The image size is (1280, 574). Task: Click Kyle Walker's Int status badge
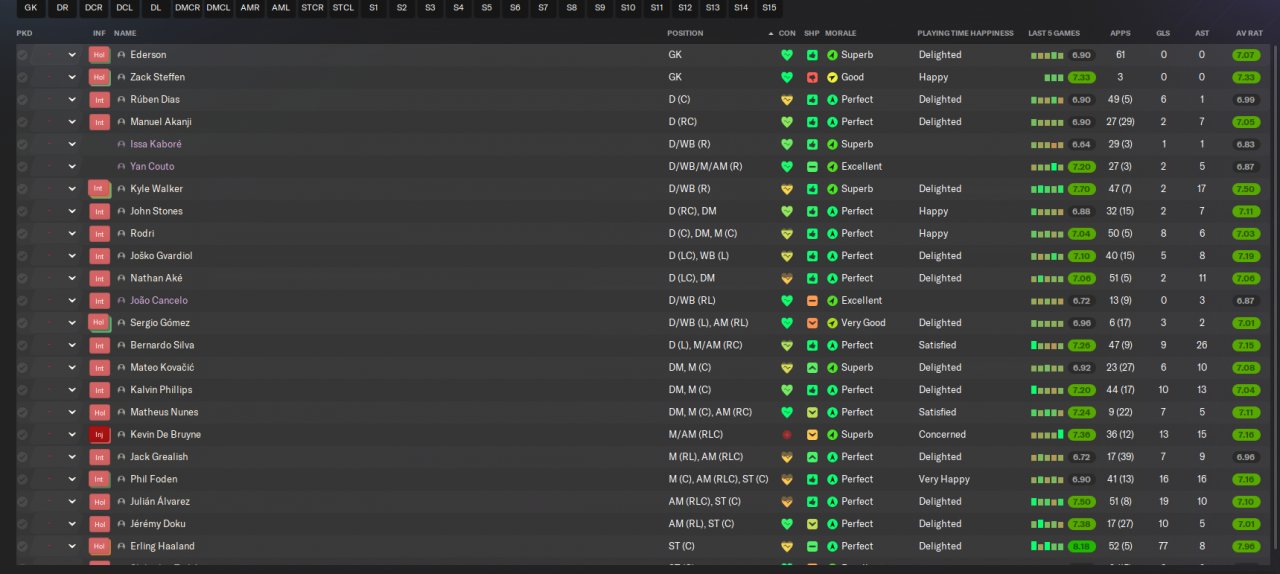tap(98, 189)
